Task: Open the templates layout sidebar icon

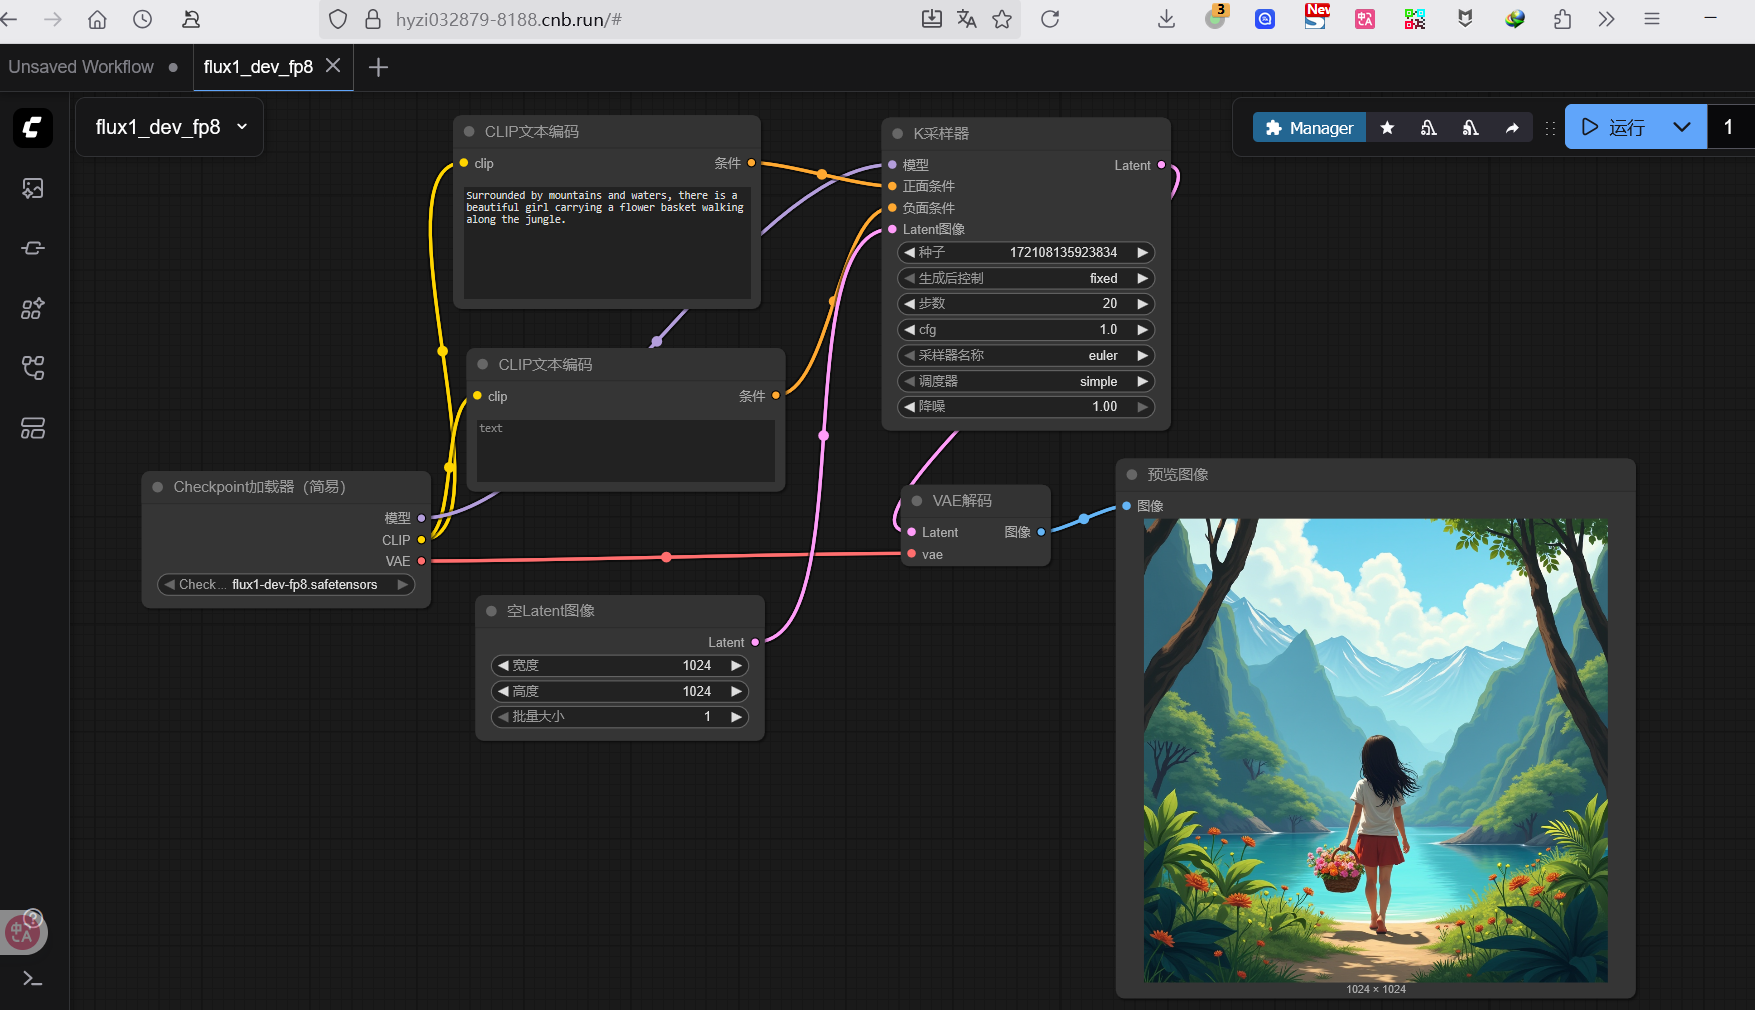Action: coord(32,429)
